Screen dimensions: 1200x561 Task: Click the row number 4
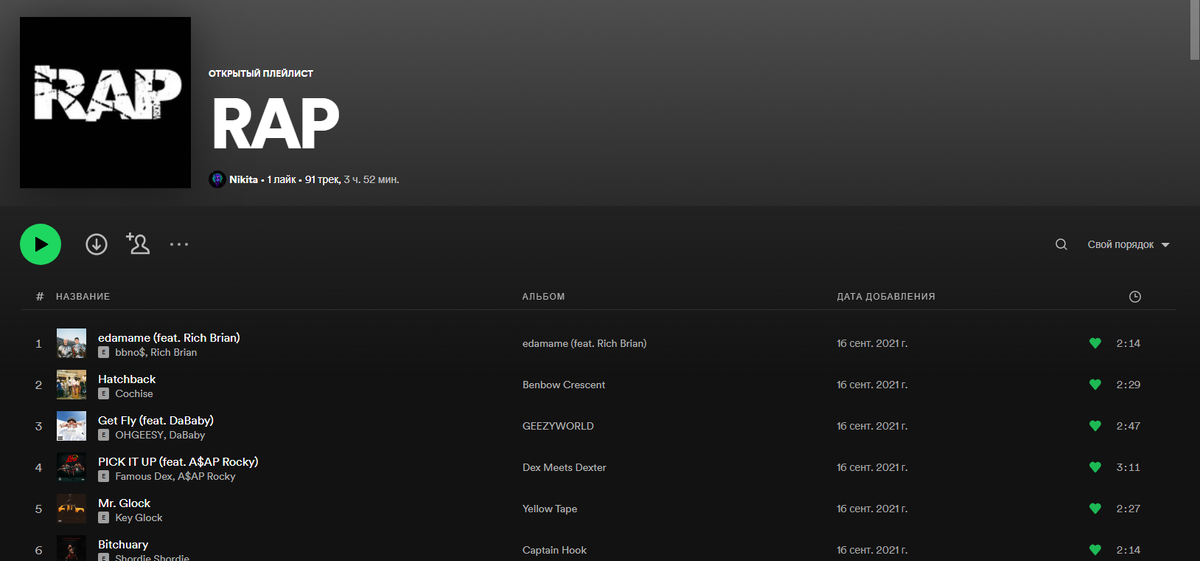pyautogui.click(x=39, y=468)
